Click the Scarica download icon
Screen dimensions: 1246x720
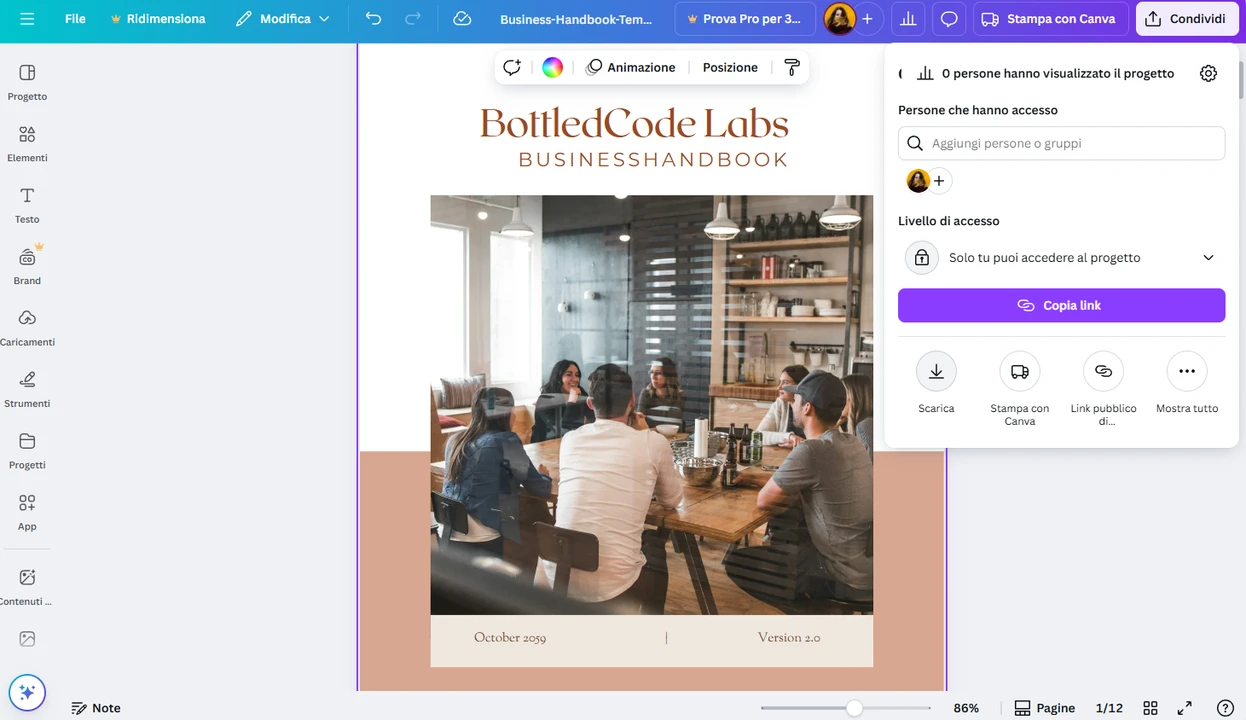936,371
